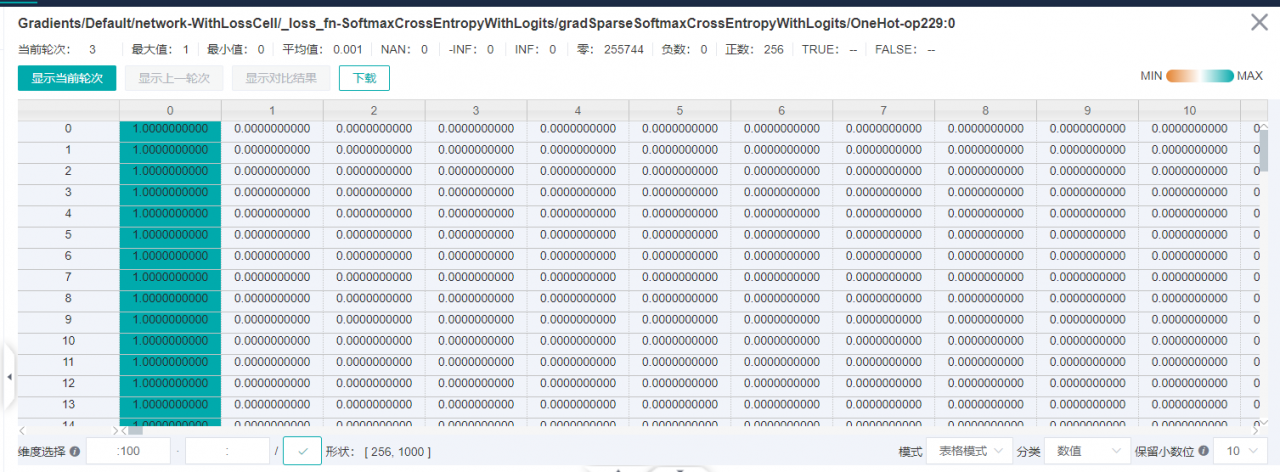Click column header 3
Screen dimensions: 1280x472
pos(476,110)
